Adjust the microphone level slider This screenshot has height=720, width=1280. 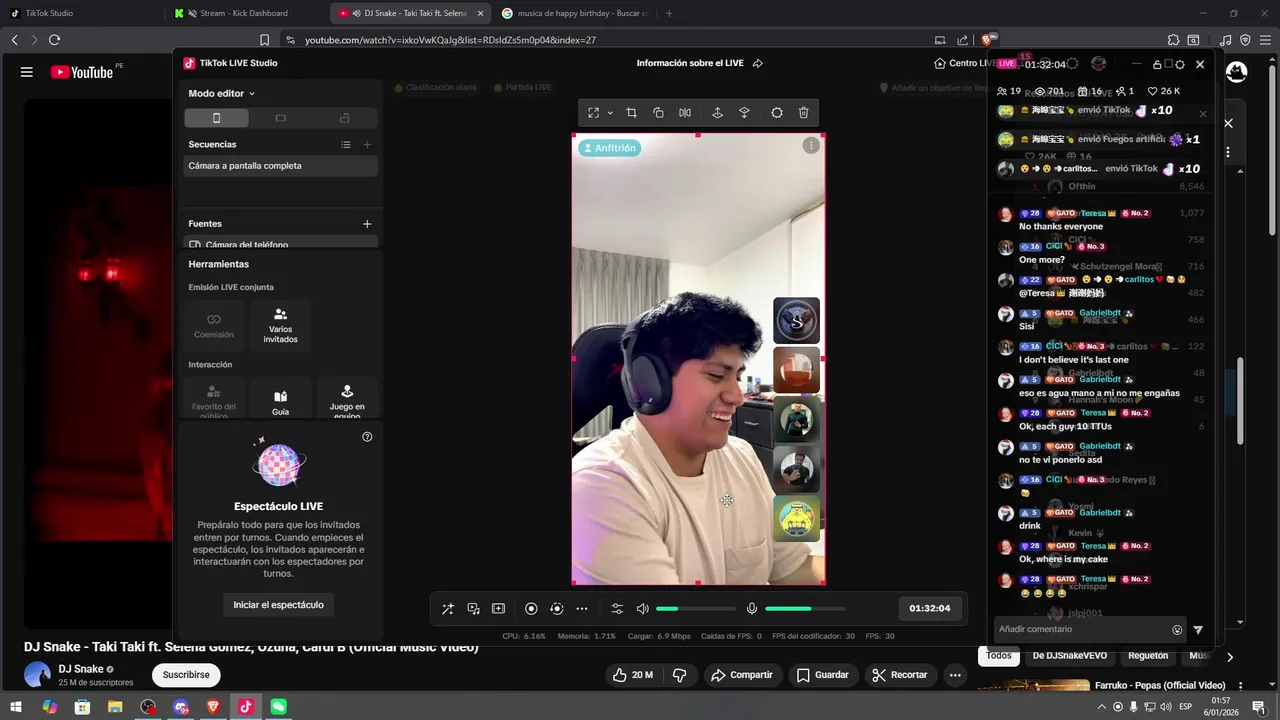(805, 608)
